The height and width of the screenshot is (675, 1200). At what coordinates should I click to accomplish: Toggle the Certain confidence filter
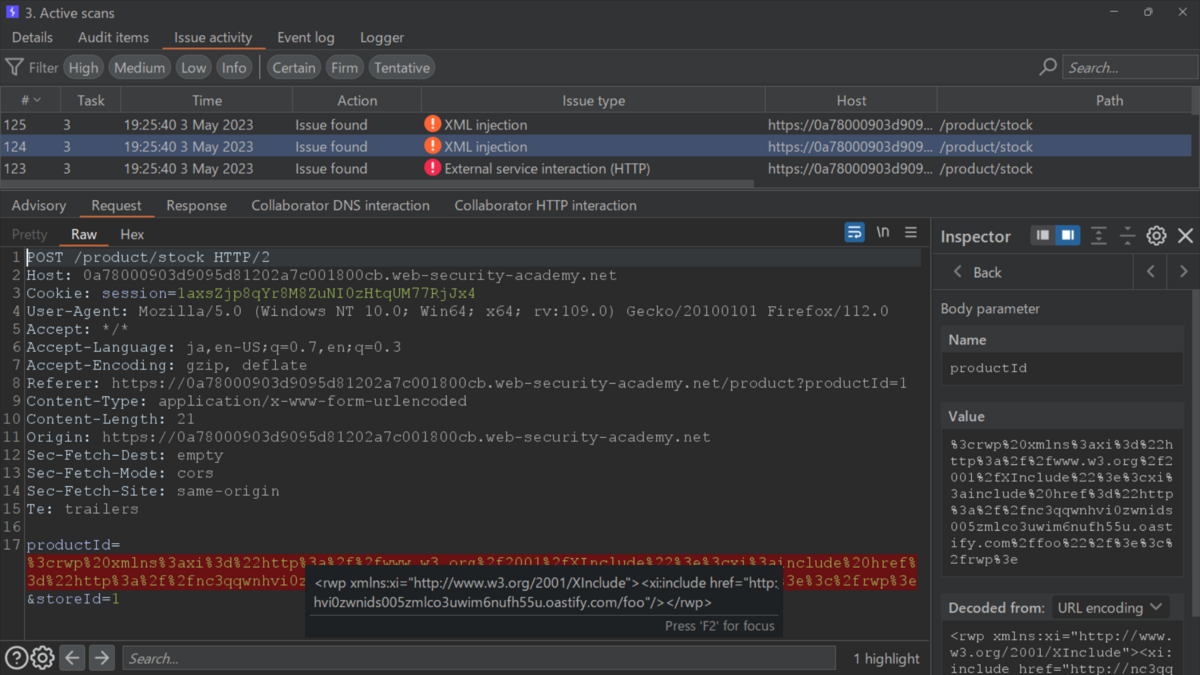click(x=294, y=68)
